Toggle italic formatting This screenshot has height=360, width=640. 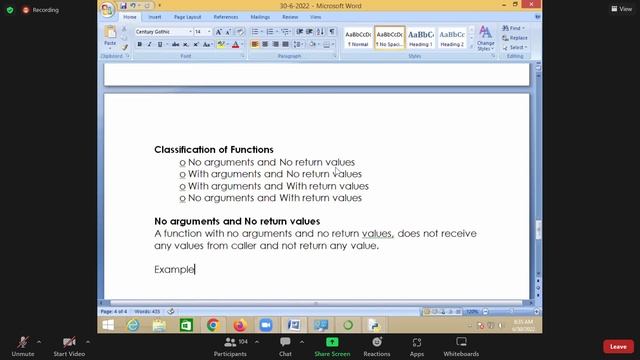tap(149, 44)
